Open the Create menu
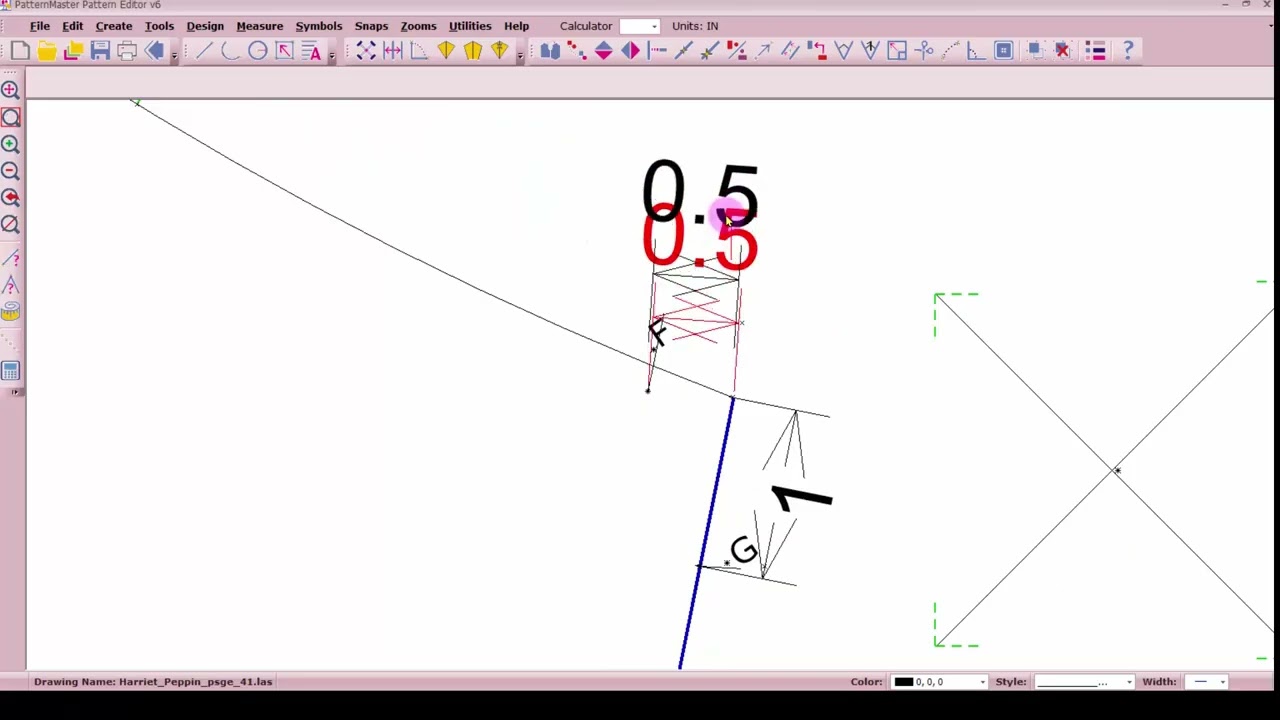This screenshot has width=1280, height=720. [114, 26]
